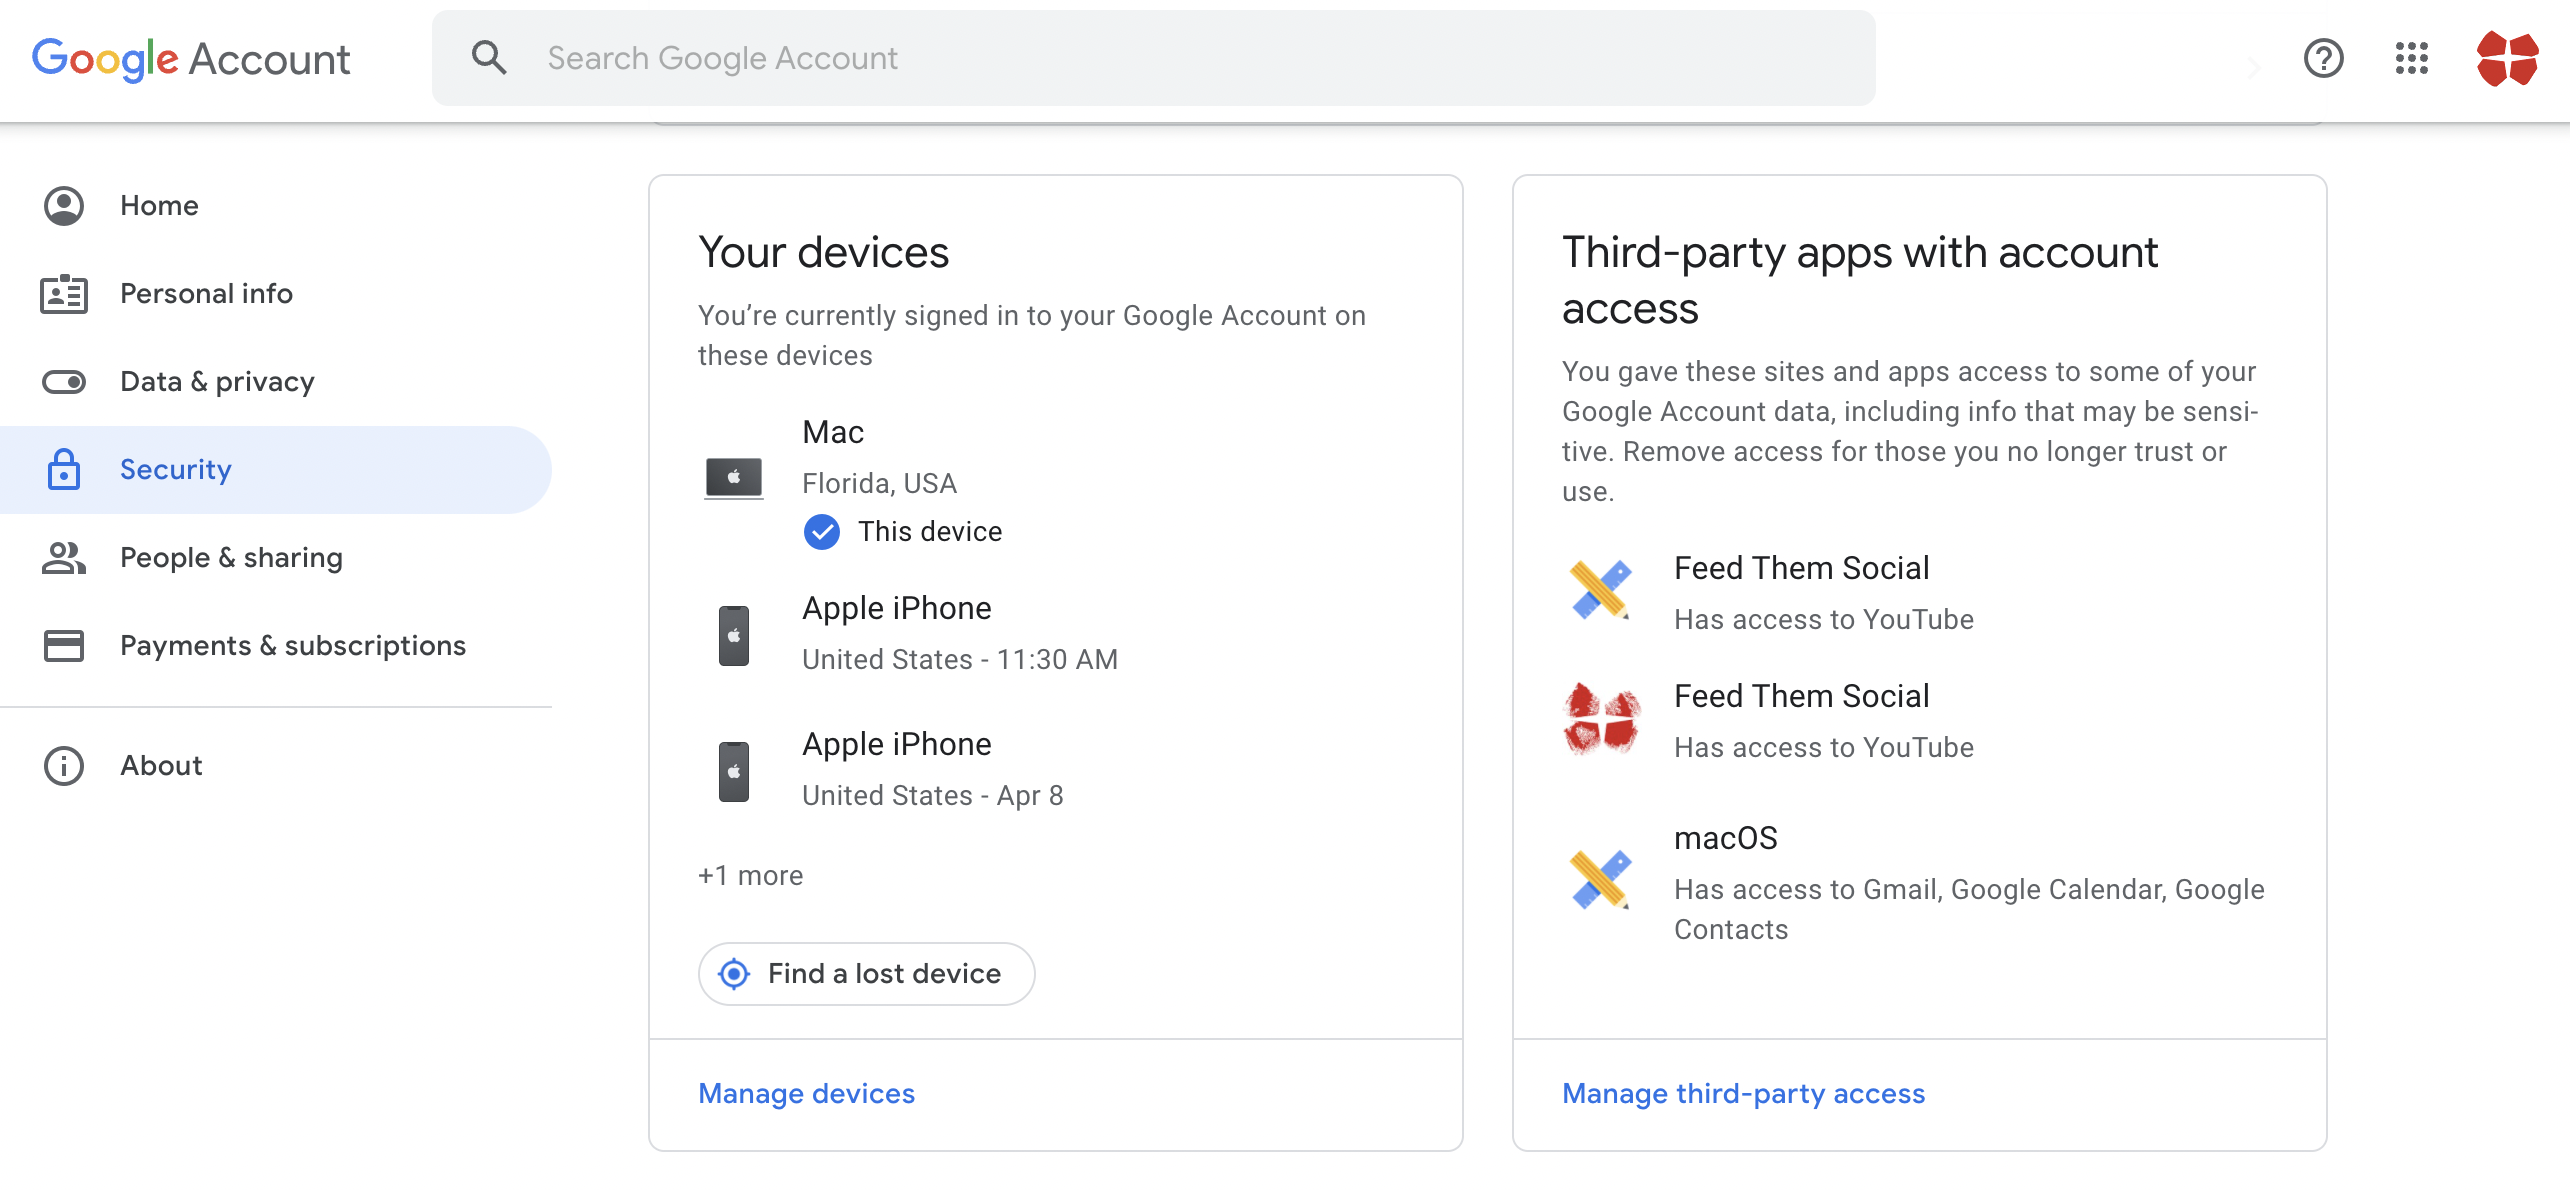This screenshot has width=2570, height=1190.
Task: Click the Data & privacy toggle icon
Action: tap(64, 382)
